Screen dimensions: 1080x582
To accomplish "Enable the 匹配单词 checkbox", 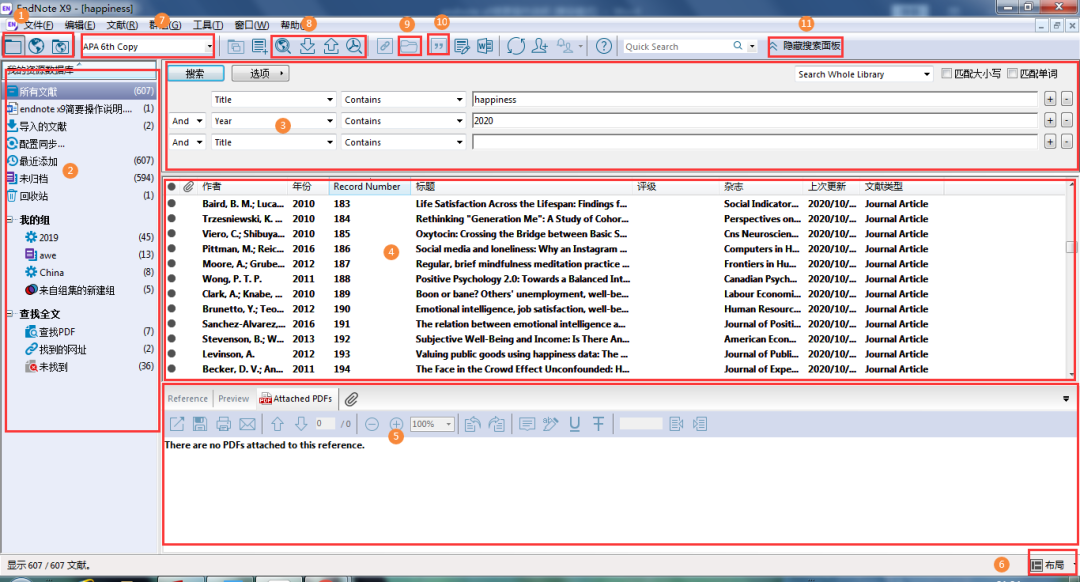I will (1012, 74).
